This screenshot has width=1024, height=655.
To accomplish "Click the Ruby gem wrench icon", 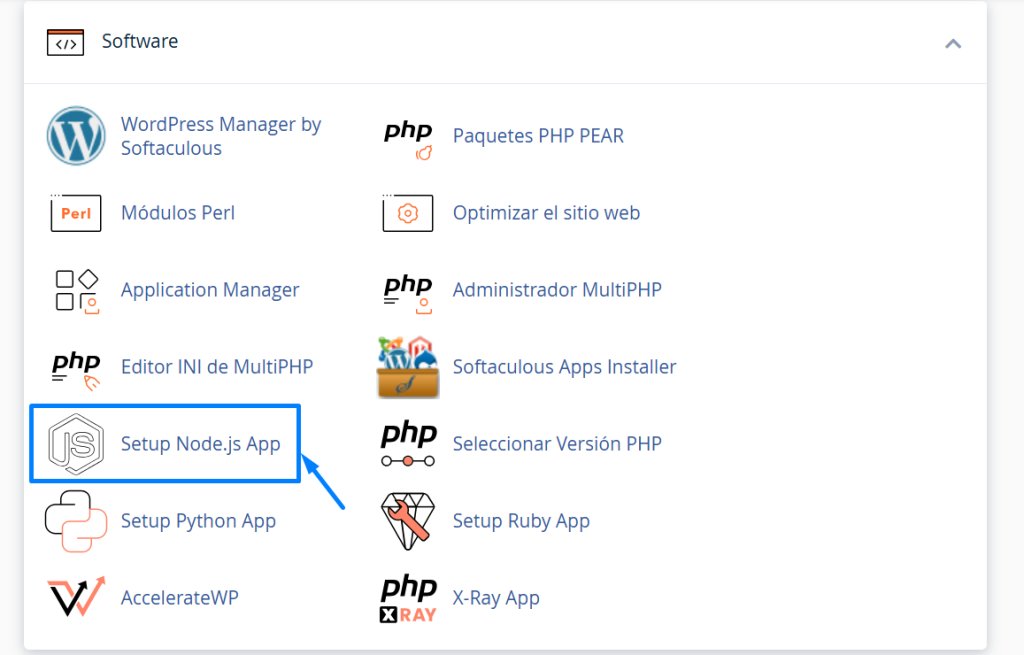I will [408, 521].
